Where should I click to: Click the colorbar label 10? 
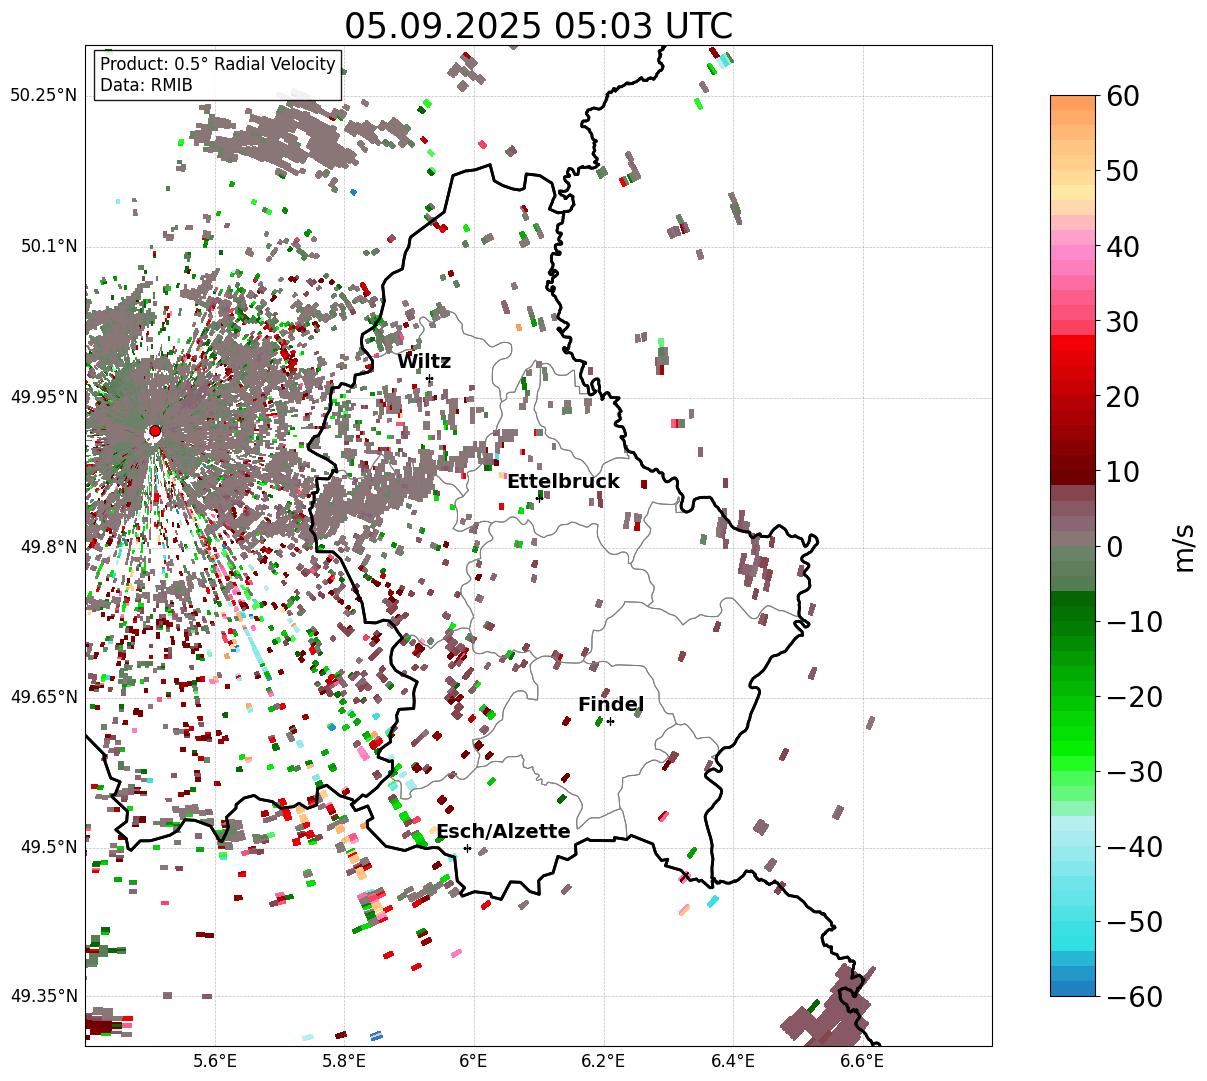coord(1121,471)
